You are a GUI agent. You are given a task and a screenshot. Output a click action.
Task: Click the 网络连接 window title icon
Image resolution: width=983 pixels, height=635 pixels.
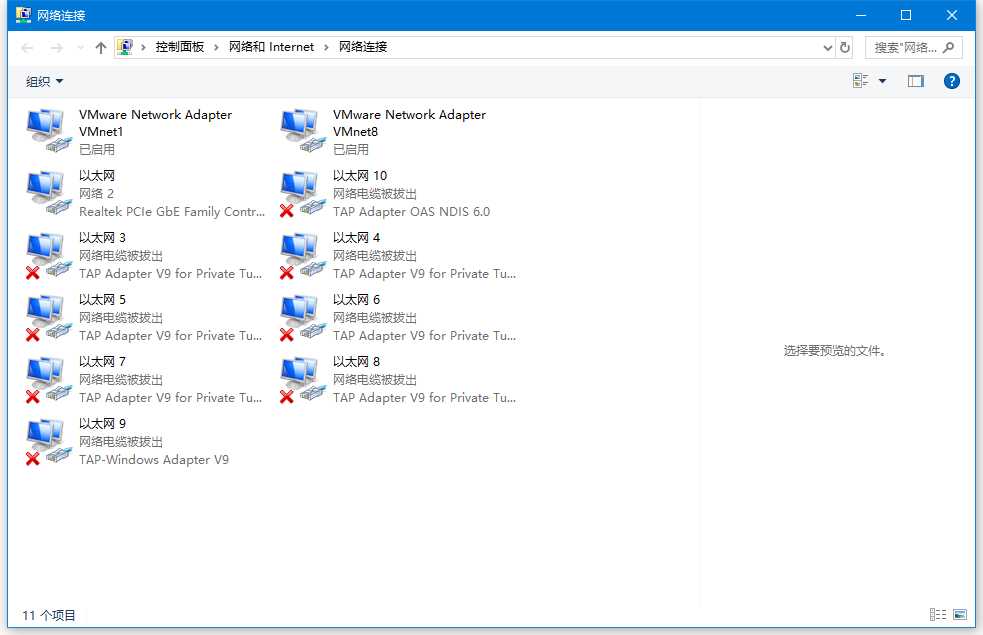tap(23, 15)
